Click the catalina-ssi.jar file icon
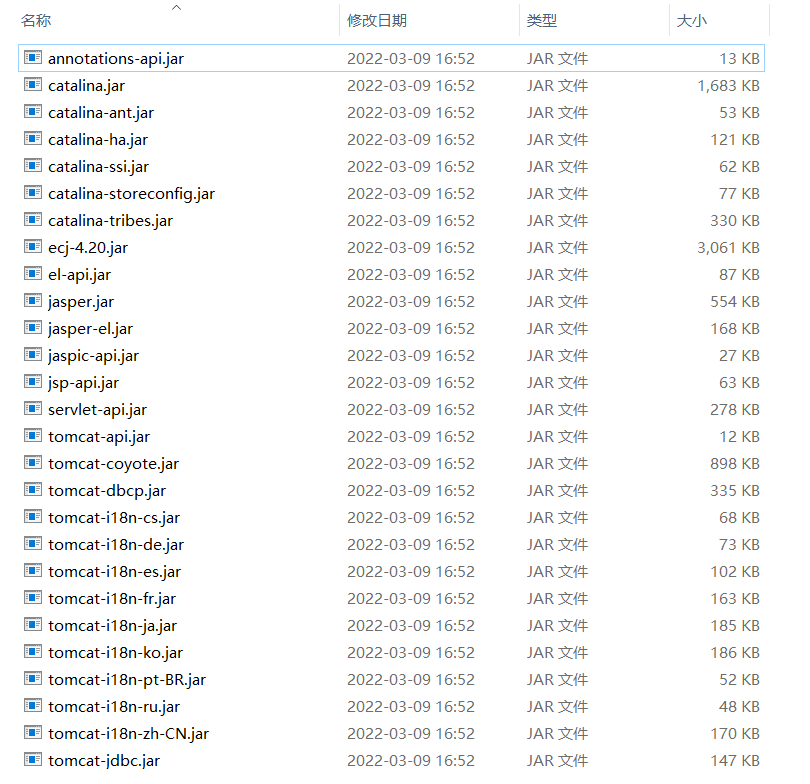810x784 pixels. pos(33,165)
